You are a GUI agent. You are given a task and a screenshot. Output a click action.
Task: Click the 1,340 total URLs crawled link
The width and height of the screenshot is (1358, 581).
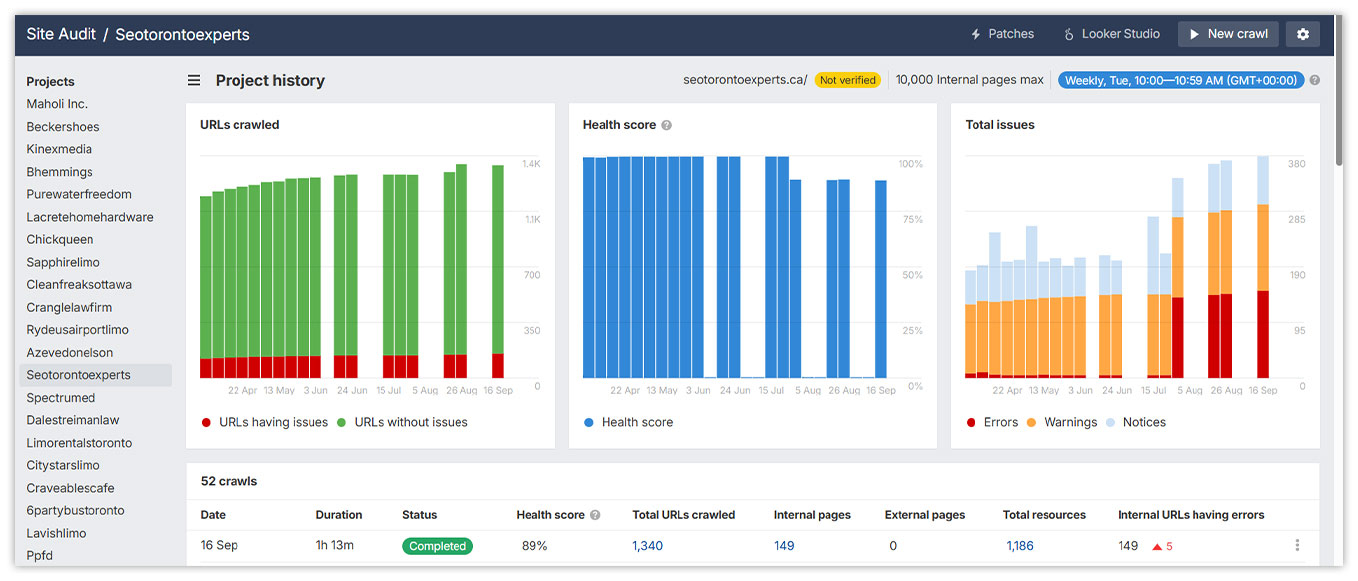point(649,546)
